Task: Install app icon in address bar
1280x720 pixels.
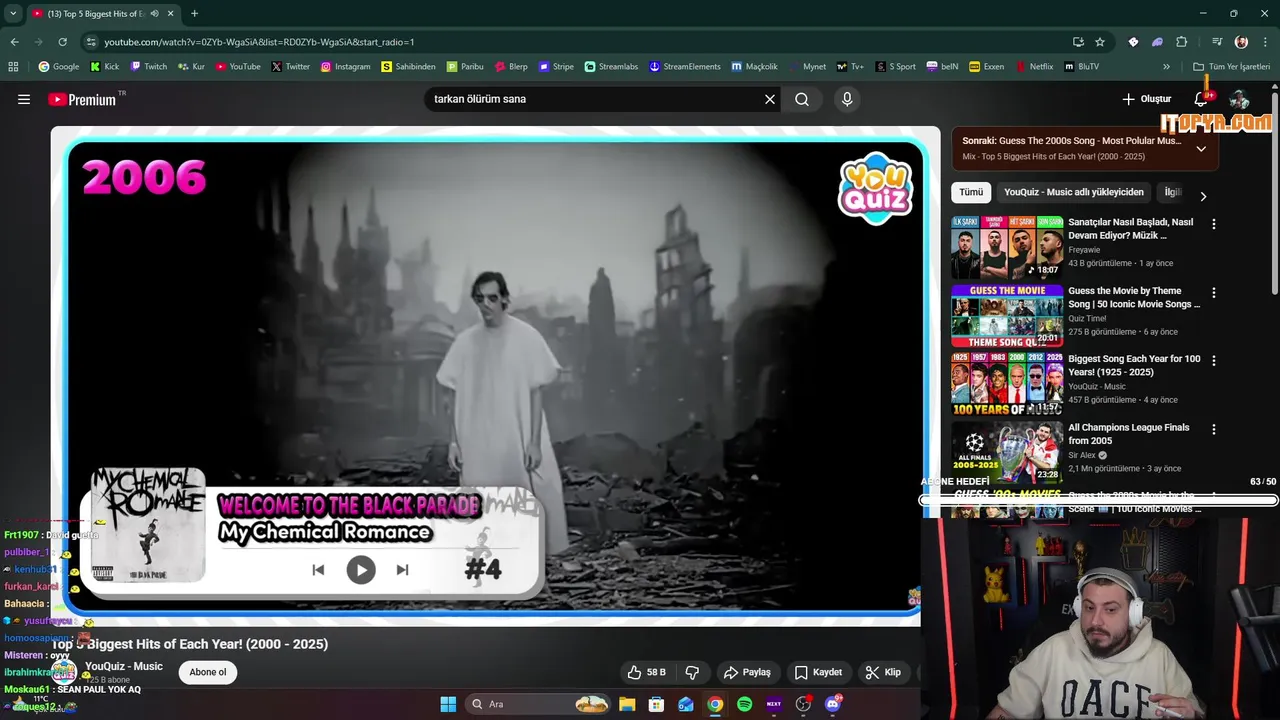Action: (x=1078, y=42)
